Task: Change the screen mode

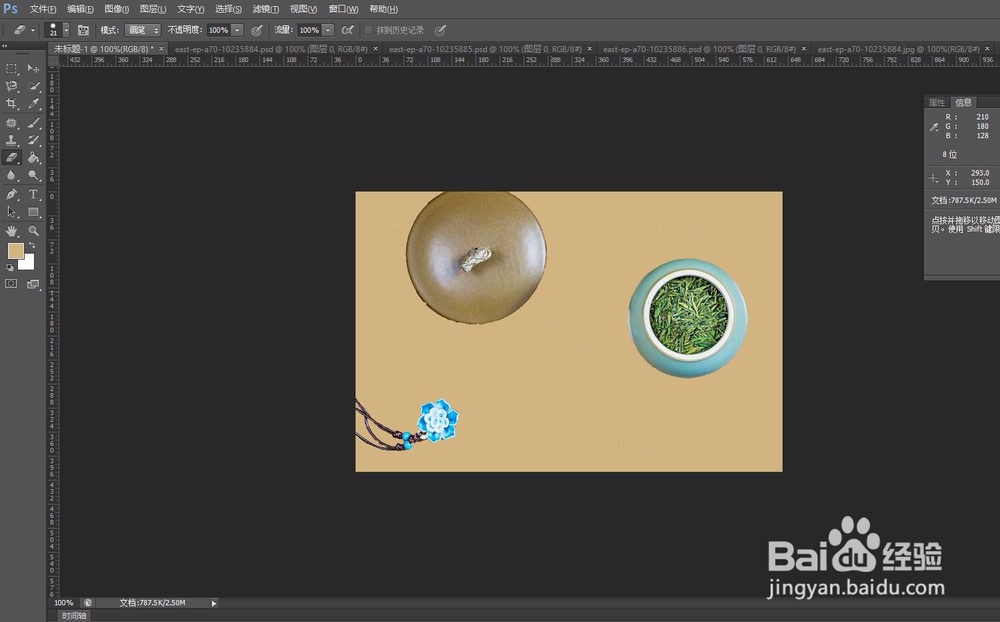Action: pyautogui.click(x=33, y=284)
